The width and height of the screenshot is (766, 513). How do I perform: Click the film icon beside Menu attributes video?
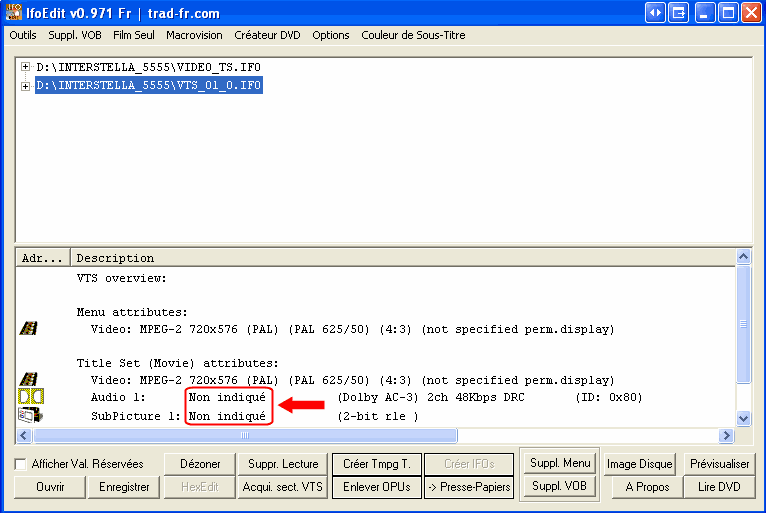point(28,328)
